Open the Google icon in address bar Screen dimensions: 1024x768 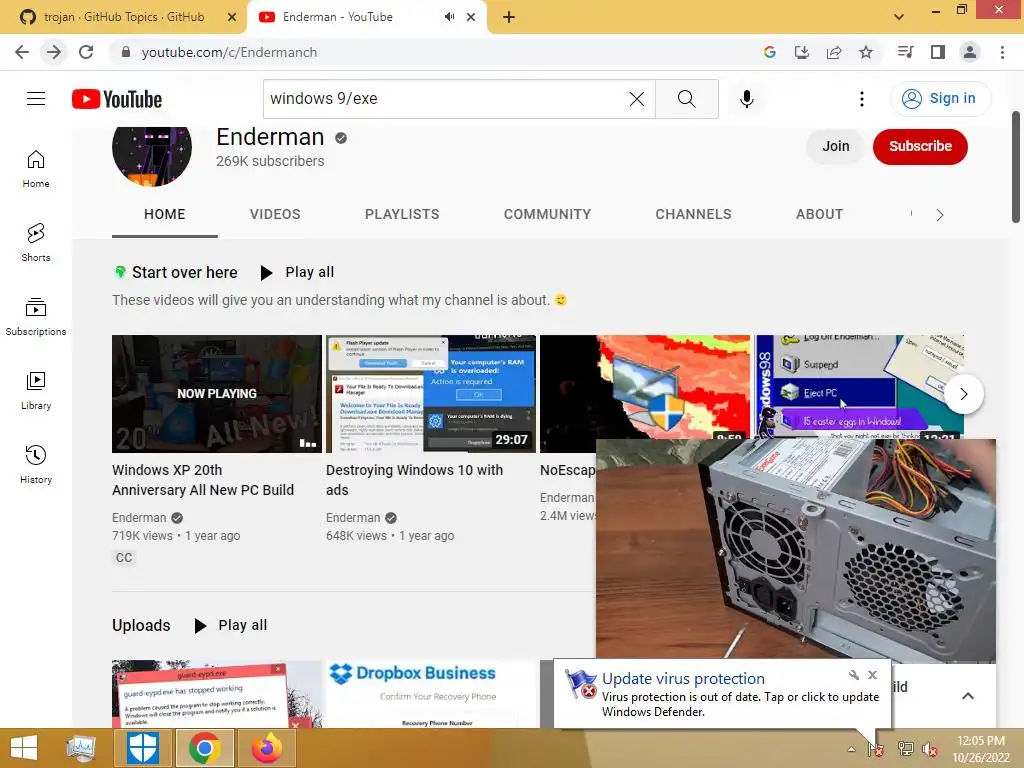pos(770,52)
